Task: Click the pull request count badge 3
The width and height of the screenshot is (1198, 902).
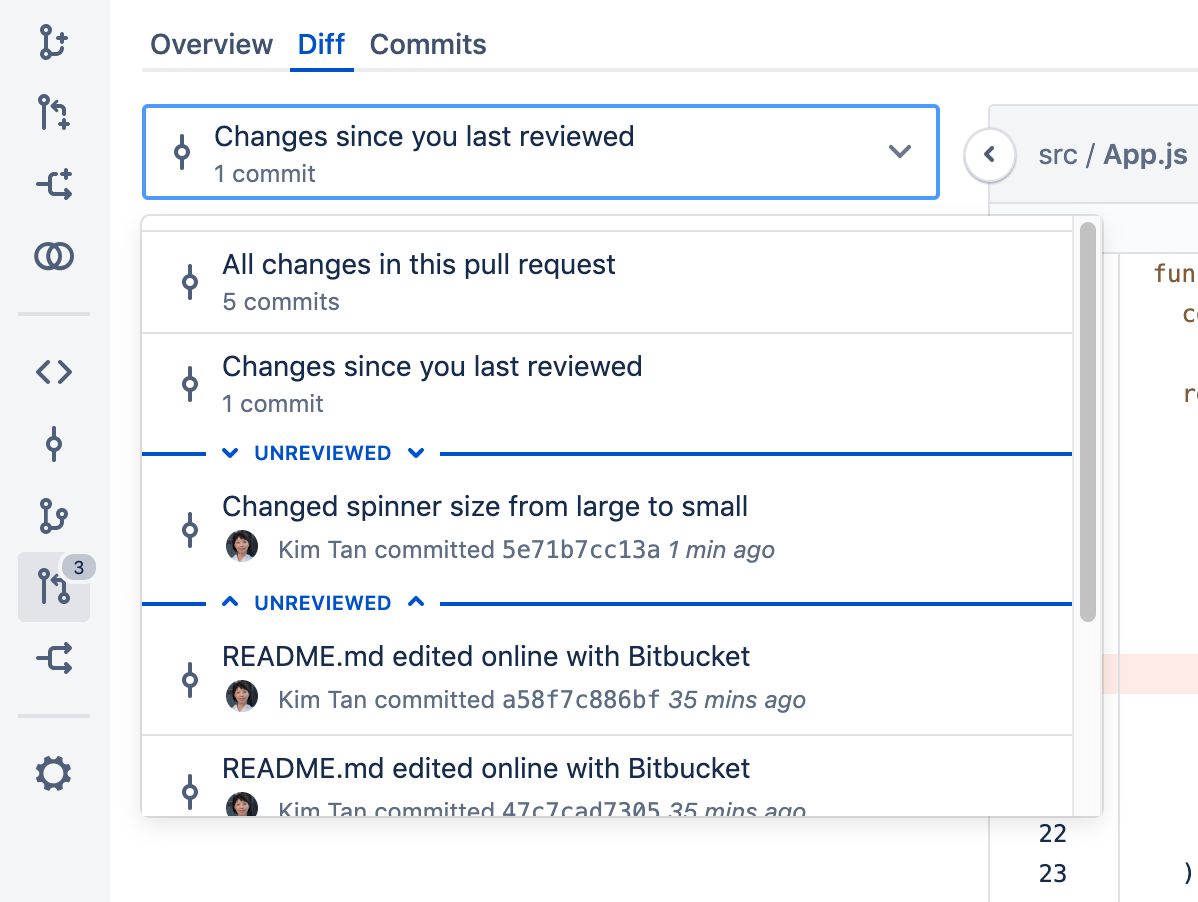Action: tap(79, 567)
